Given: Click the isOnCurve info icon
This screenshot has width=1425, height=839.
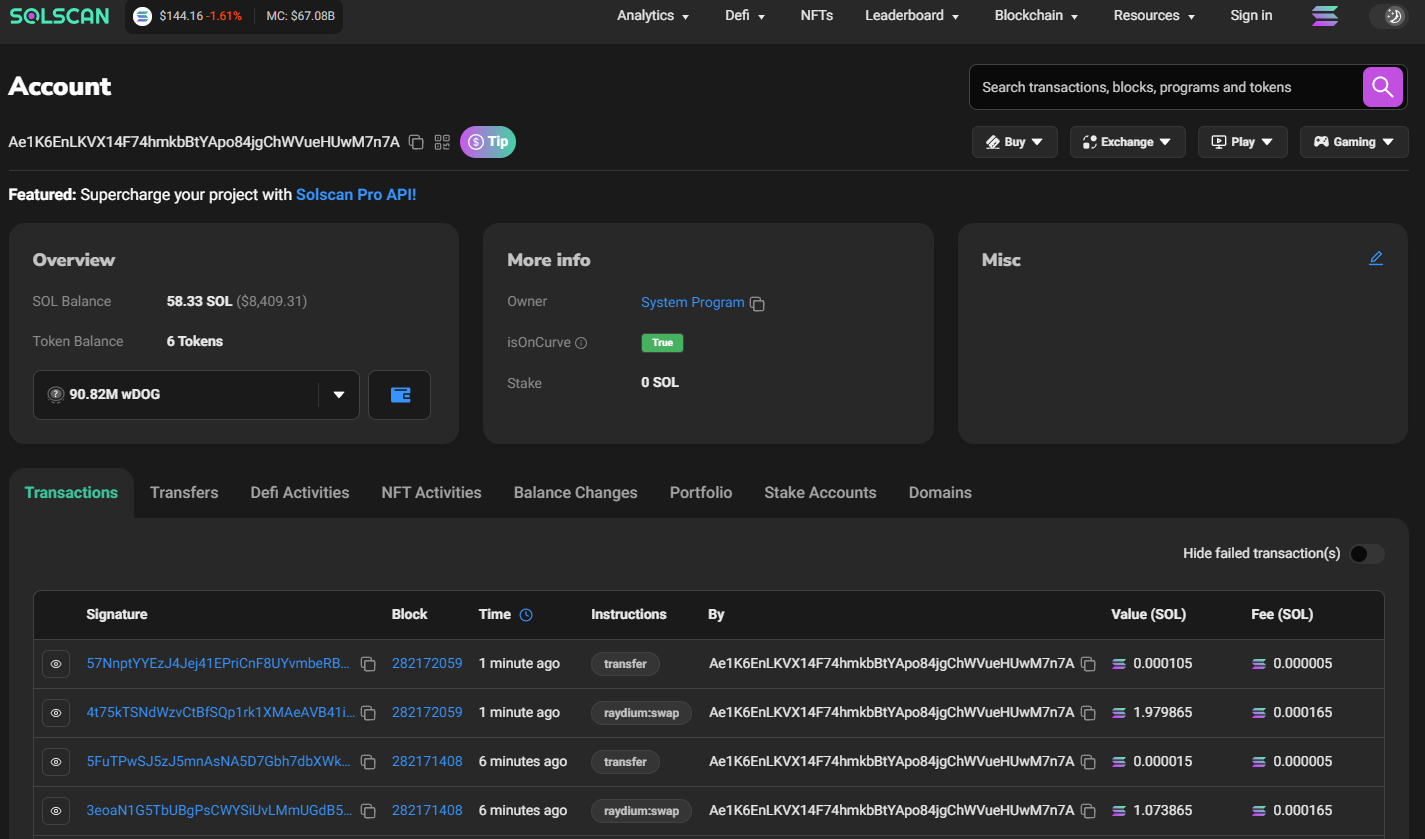Looking at the screenshot, I should click(x=581, y=343).
